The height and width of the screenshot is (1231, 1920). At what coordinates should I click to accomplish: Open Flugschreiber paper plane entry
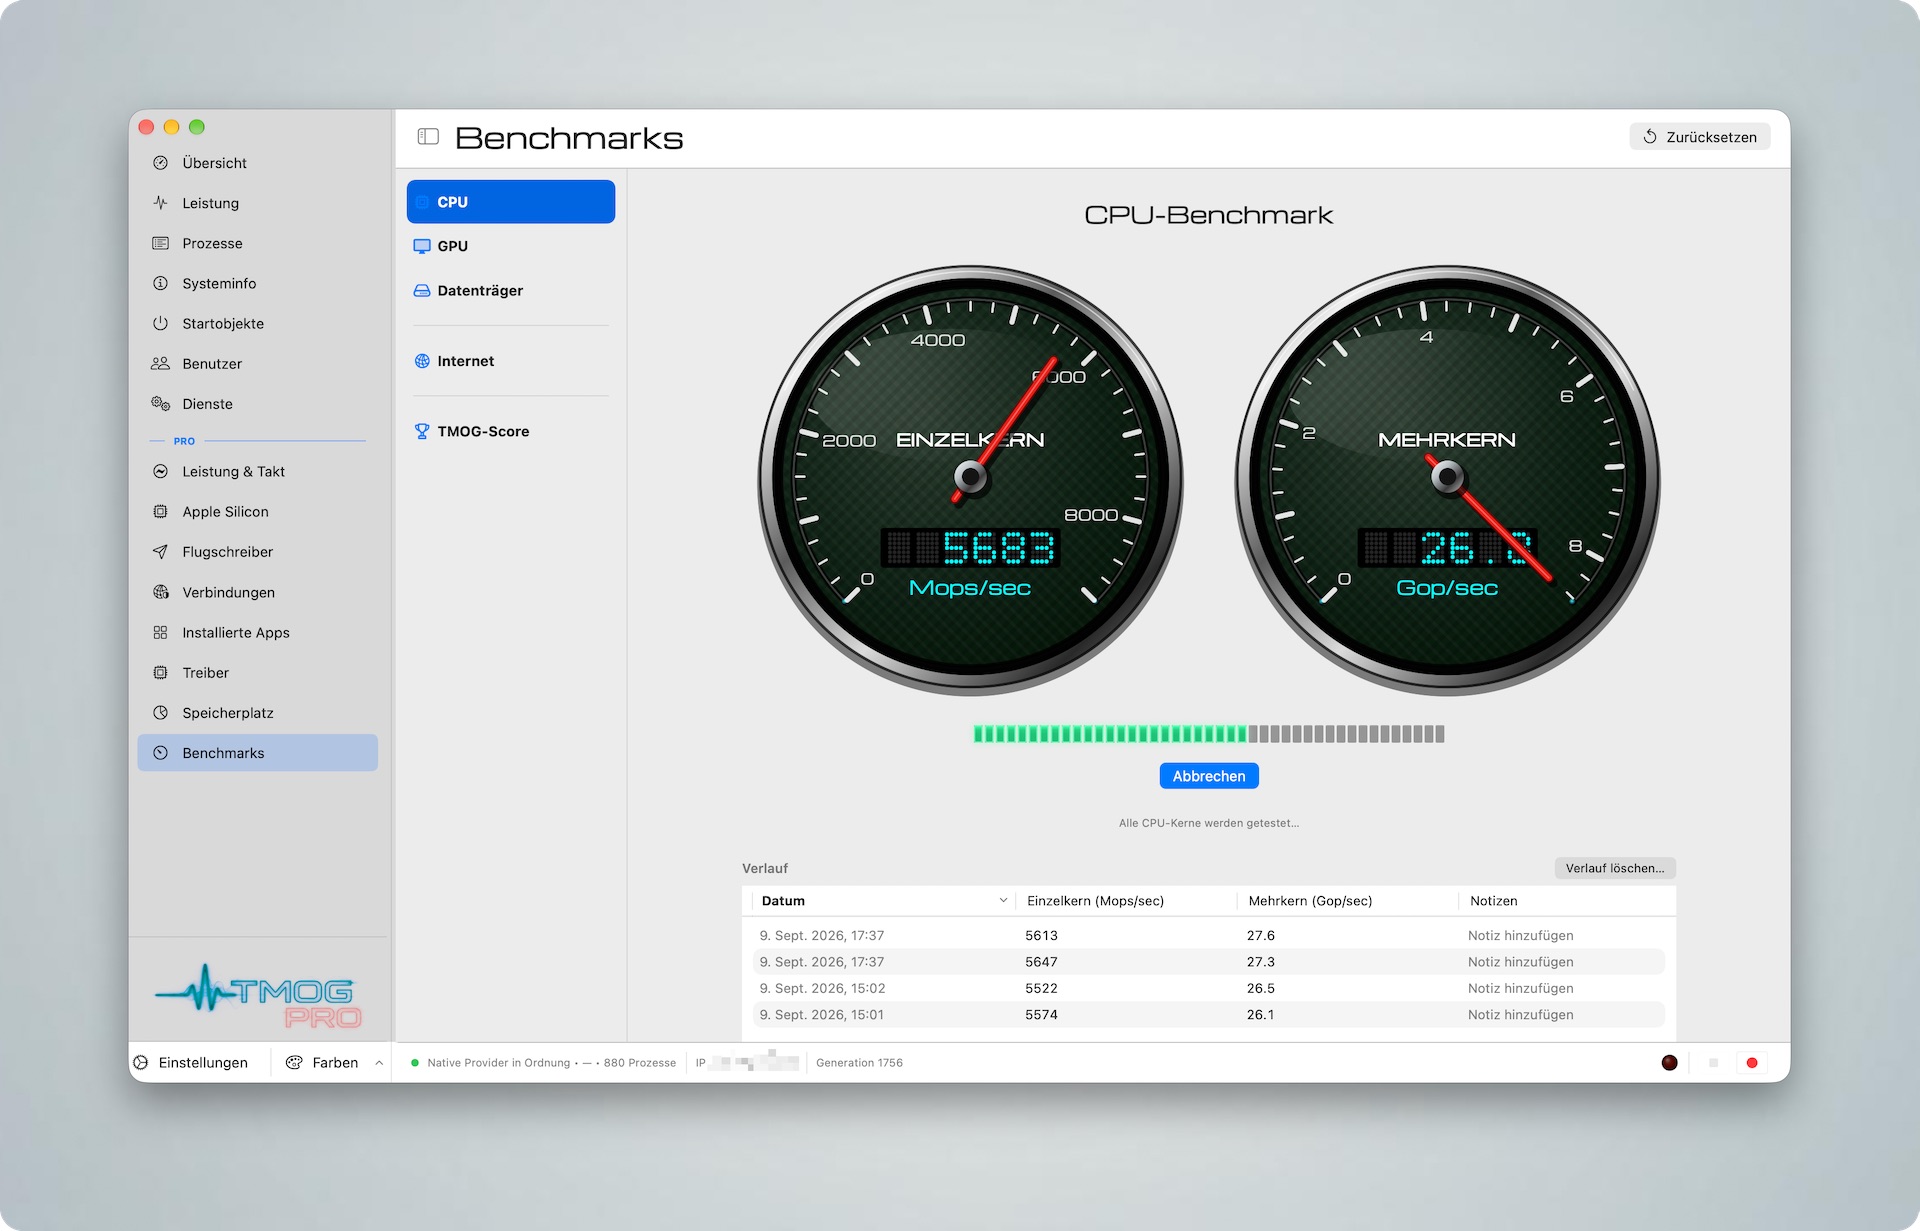pyautogui.click(x=257, y=552)
